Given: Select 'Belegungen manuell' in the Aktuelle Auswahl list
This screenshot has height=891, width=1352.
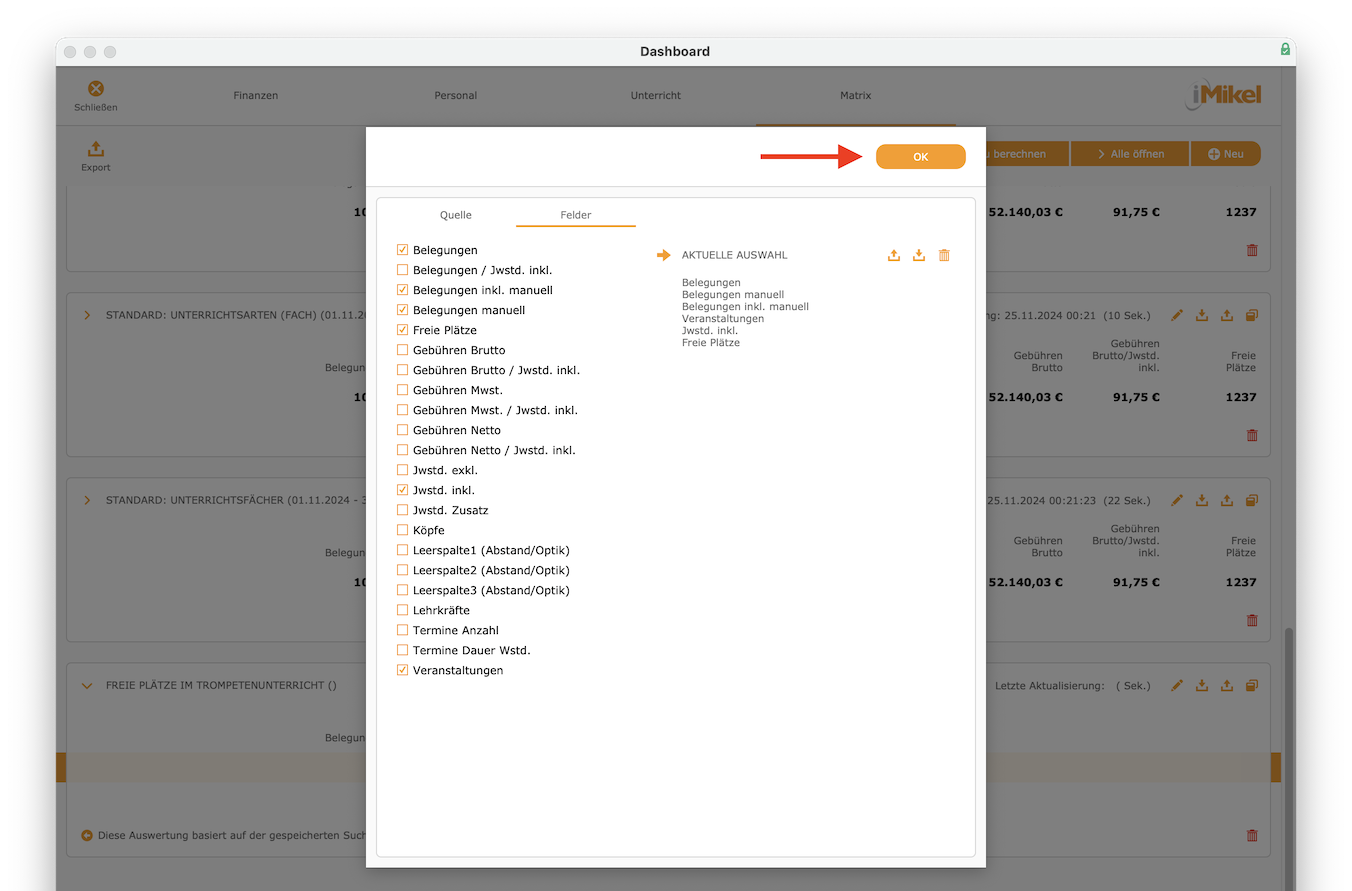Looking at the screenshot, I should click(x=733, y=295).
